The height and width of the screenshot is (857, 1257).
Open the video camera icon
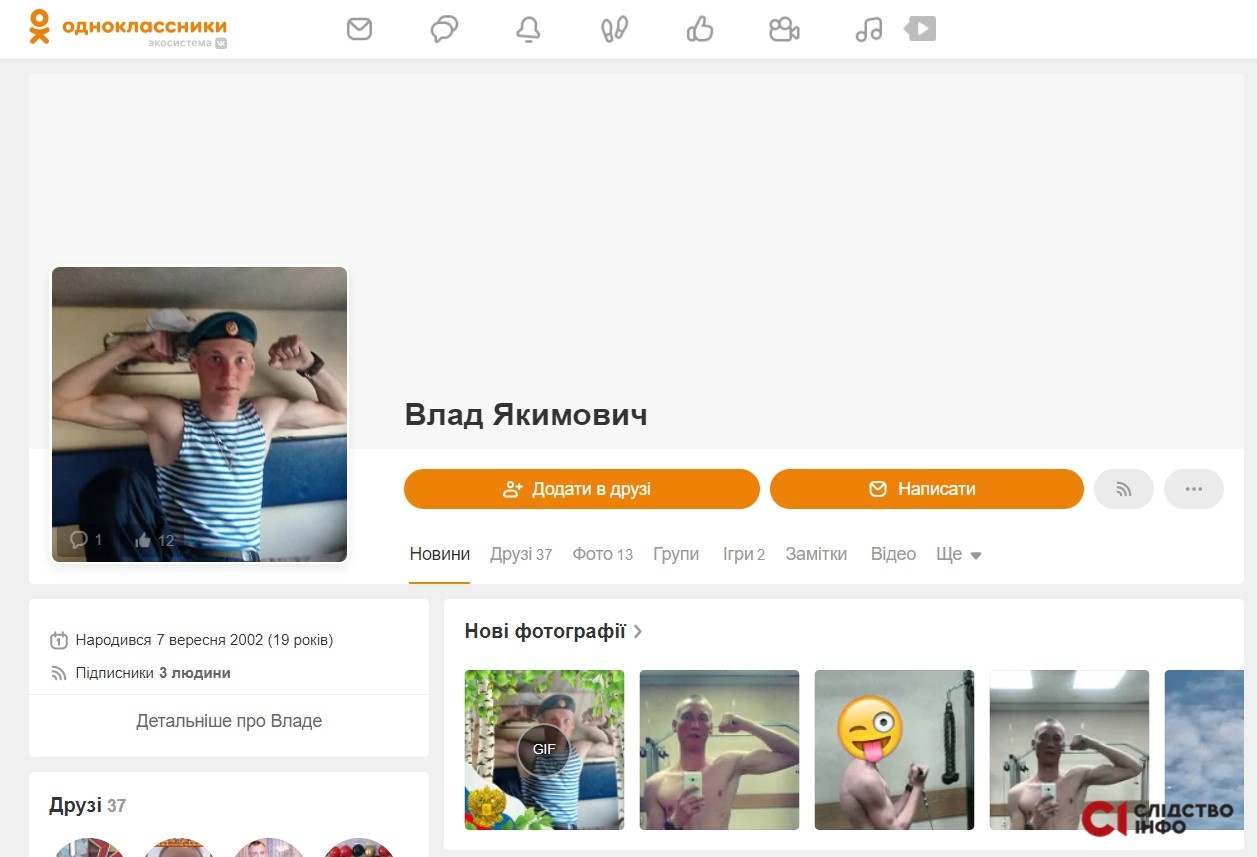pyautogui.click(x=784, y=30)
